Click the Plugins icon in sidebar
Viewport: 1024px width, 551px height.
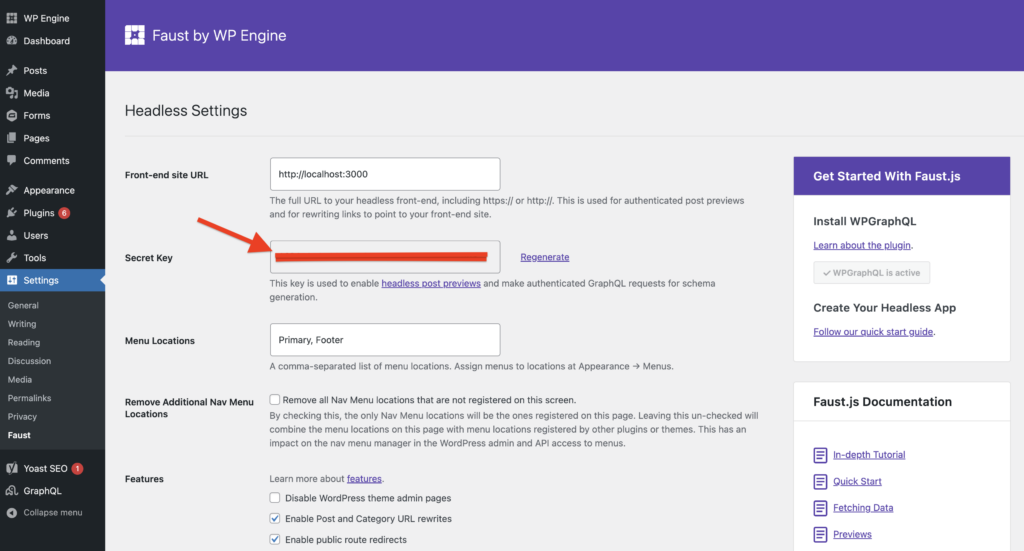[x=11, y=213]
